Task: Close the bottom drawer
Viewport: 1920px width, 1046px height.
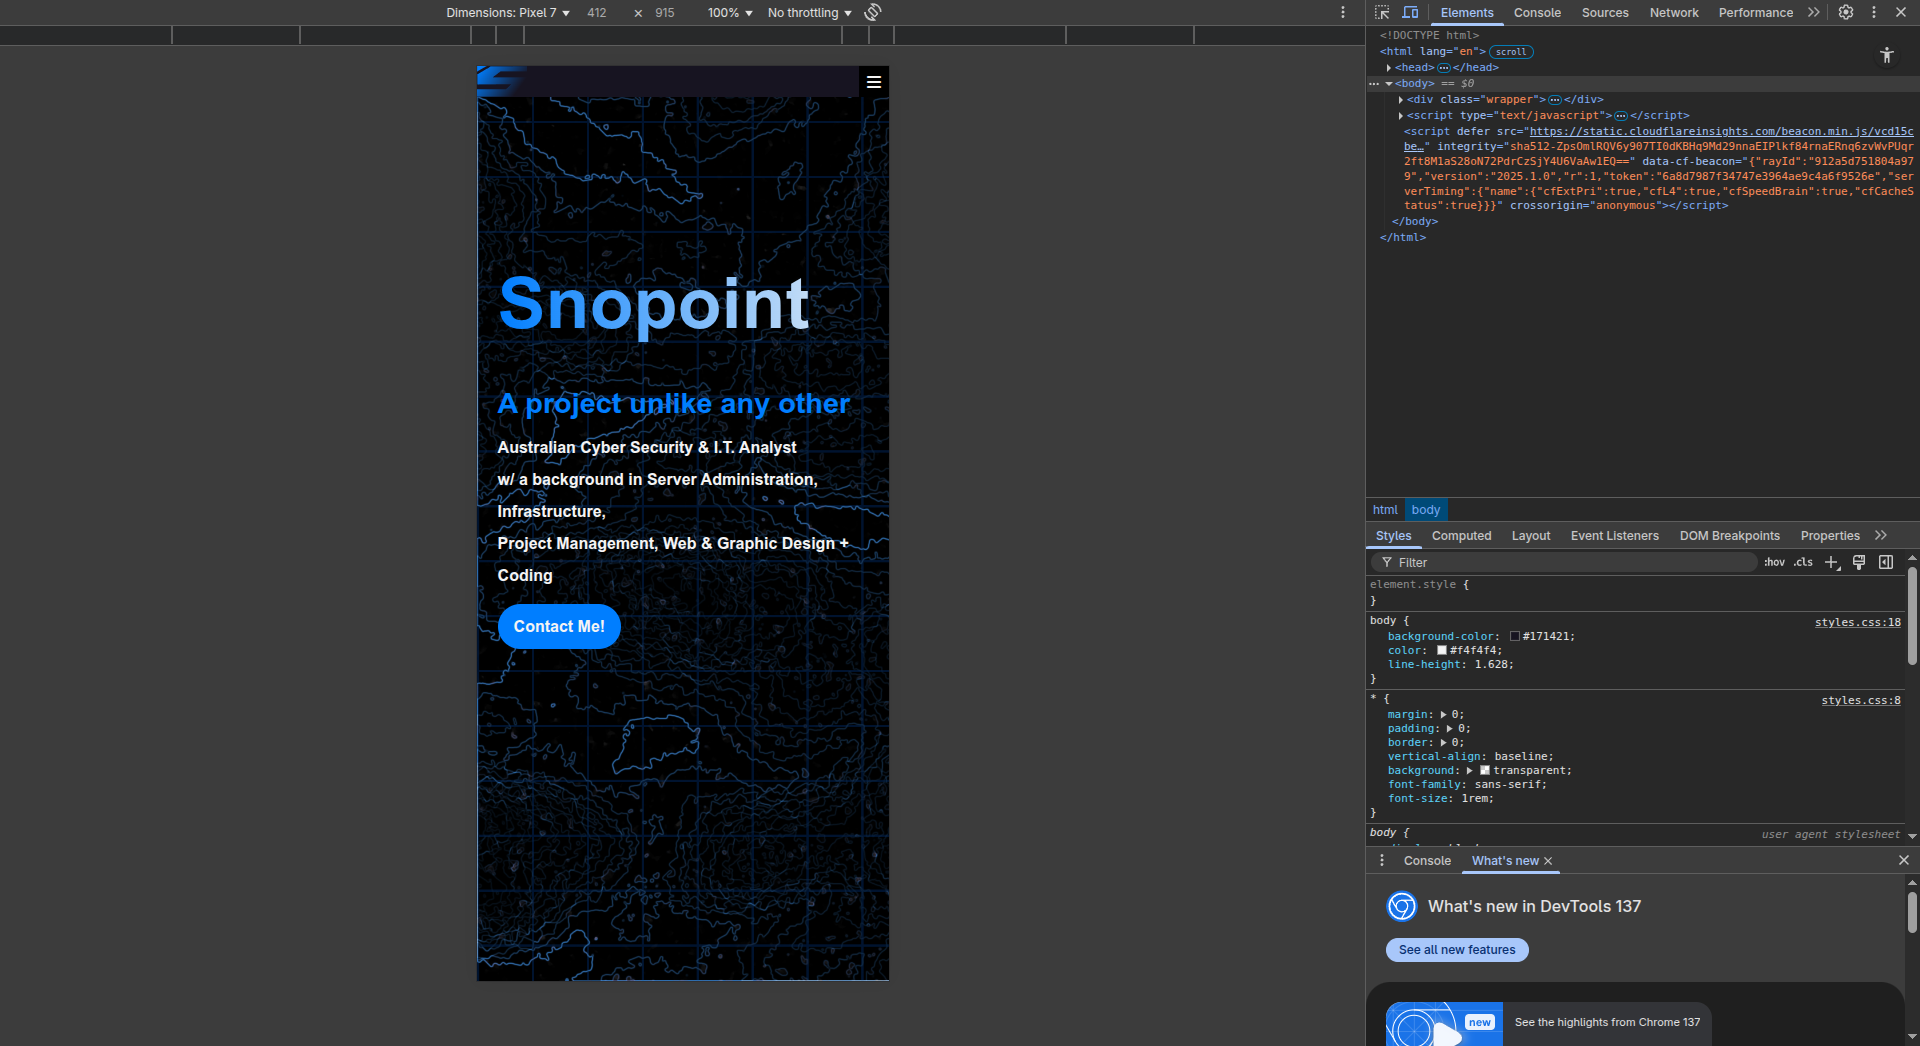Action: pyautogui.click(x=1904, y=861)
